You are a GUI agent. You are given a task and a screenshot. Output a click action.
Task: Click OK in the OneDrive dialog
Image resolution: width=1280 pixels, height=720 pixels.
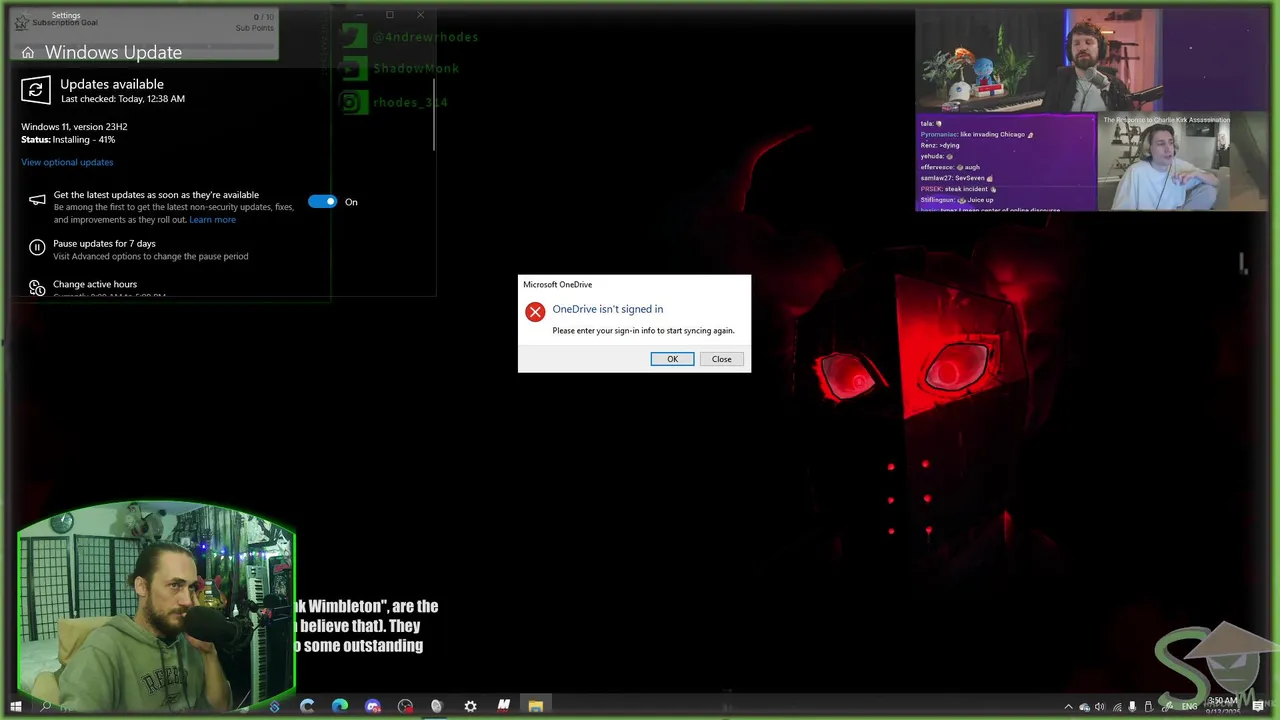click(672, 359)
